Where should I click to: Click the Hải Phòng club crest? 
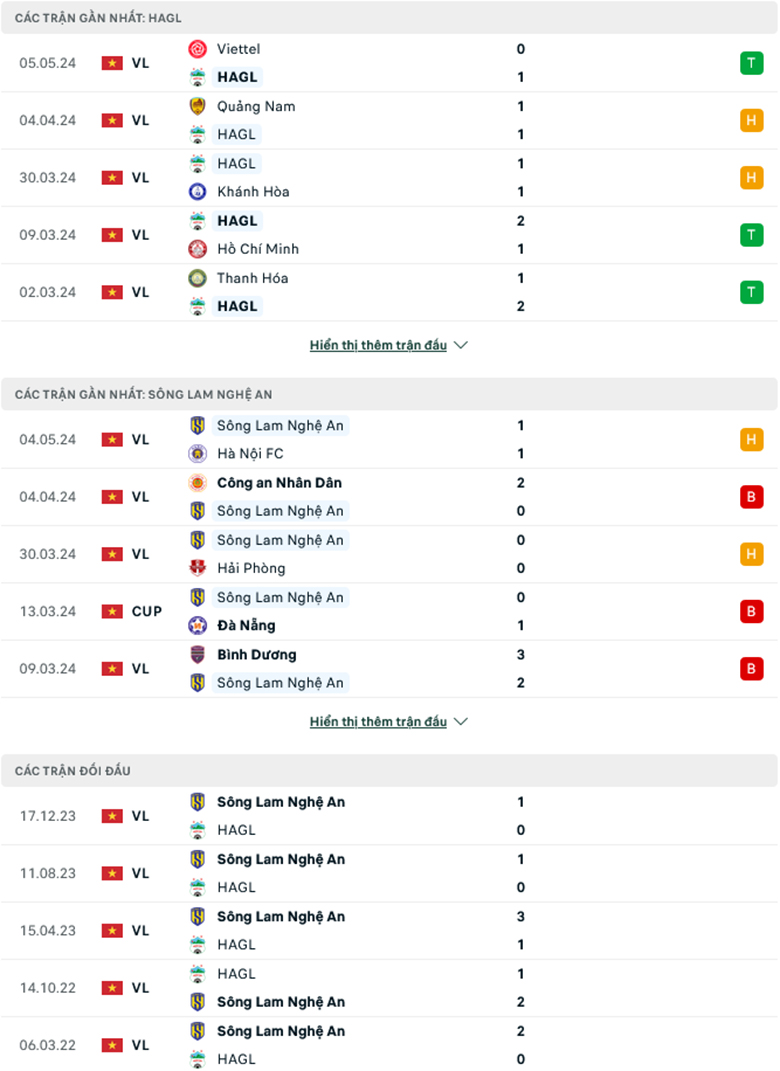point(198,568)
